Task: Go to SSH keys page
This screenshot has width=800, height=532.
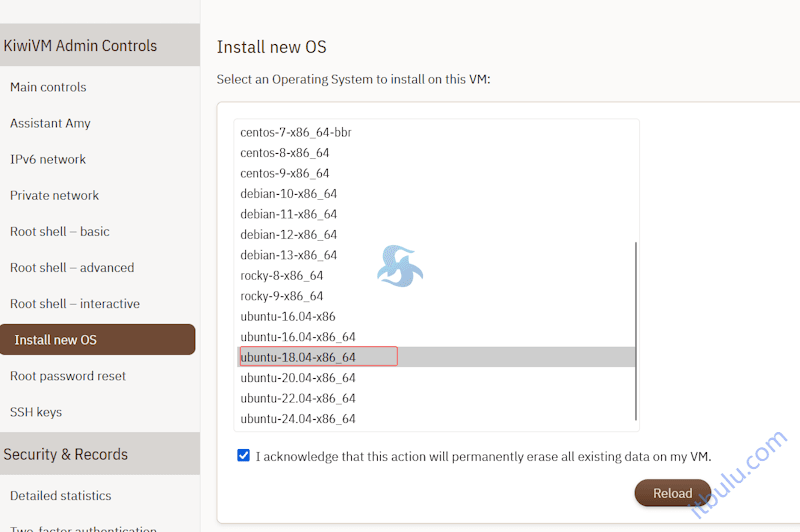Action: click(36, 412)
